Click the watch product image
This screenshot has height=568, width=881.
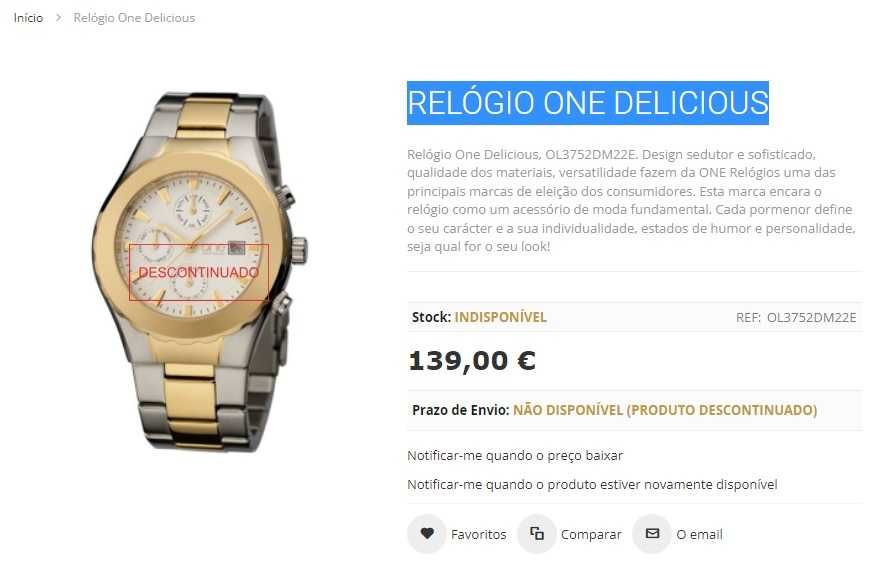(x=199, y=272)
